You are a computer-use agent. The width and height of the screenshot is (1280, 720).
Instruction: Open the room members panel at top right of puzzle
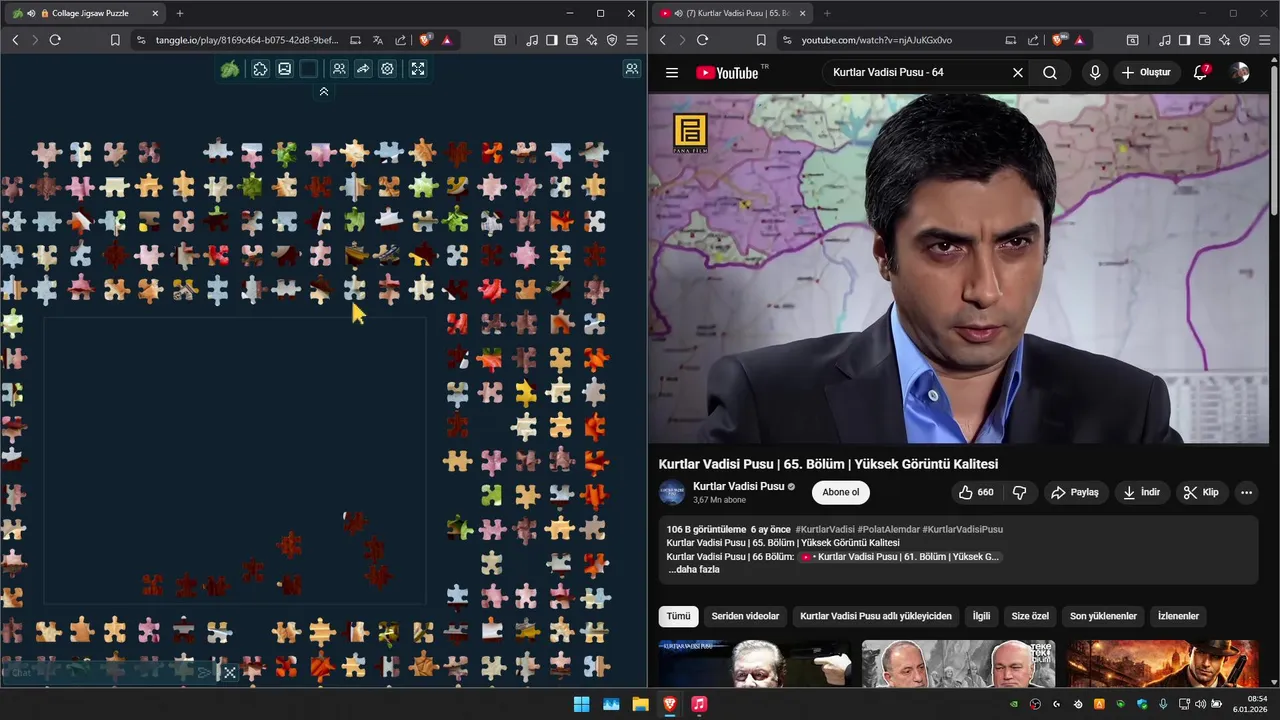pos(632,69)
